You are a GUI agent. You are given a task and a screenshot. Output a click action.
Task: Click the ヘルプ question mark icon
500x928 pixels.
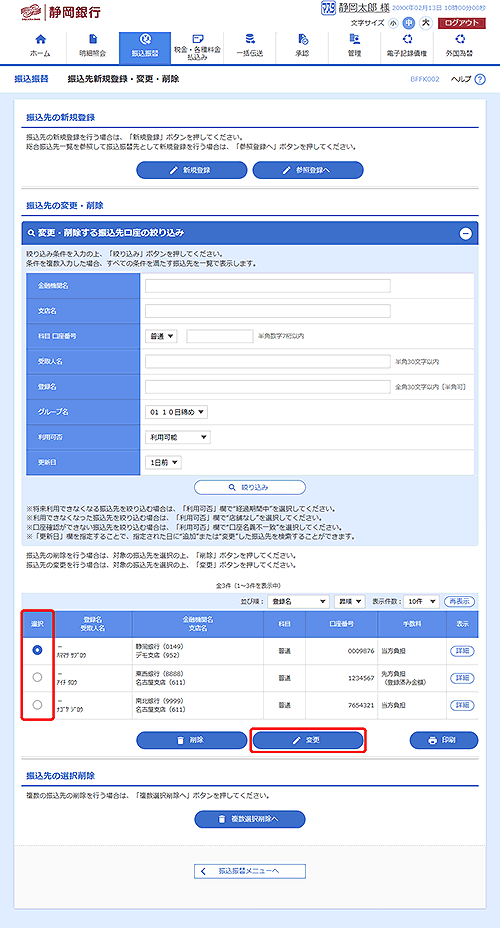(x=480, y=79)
